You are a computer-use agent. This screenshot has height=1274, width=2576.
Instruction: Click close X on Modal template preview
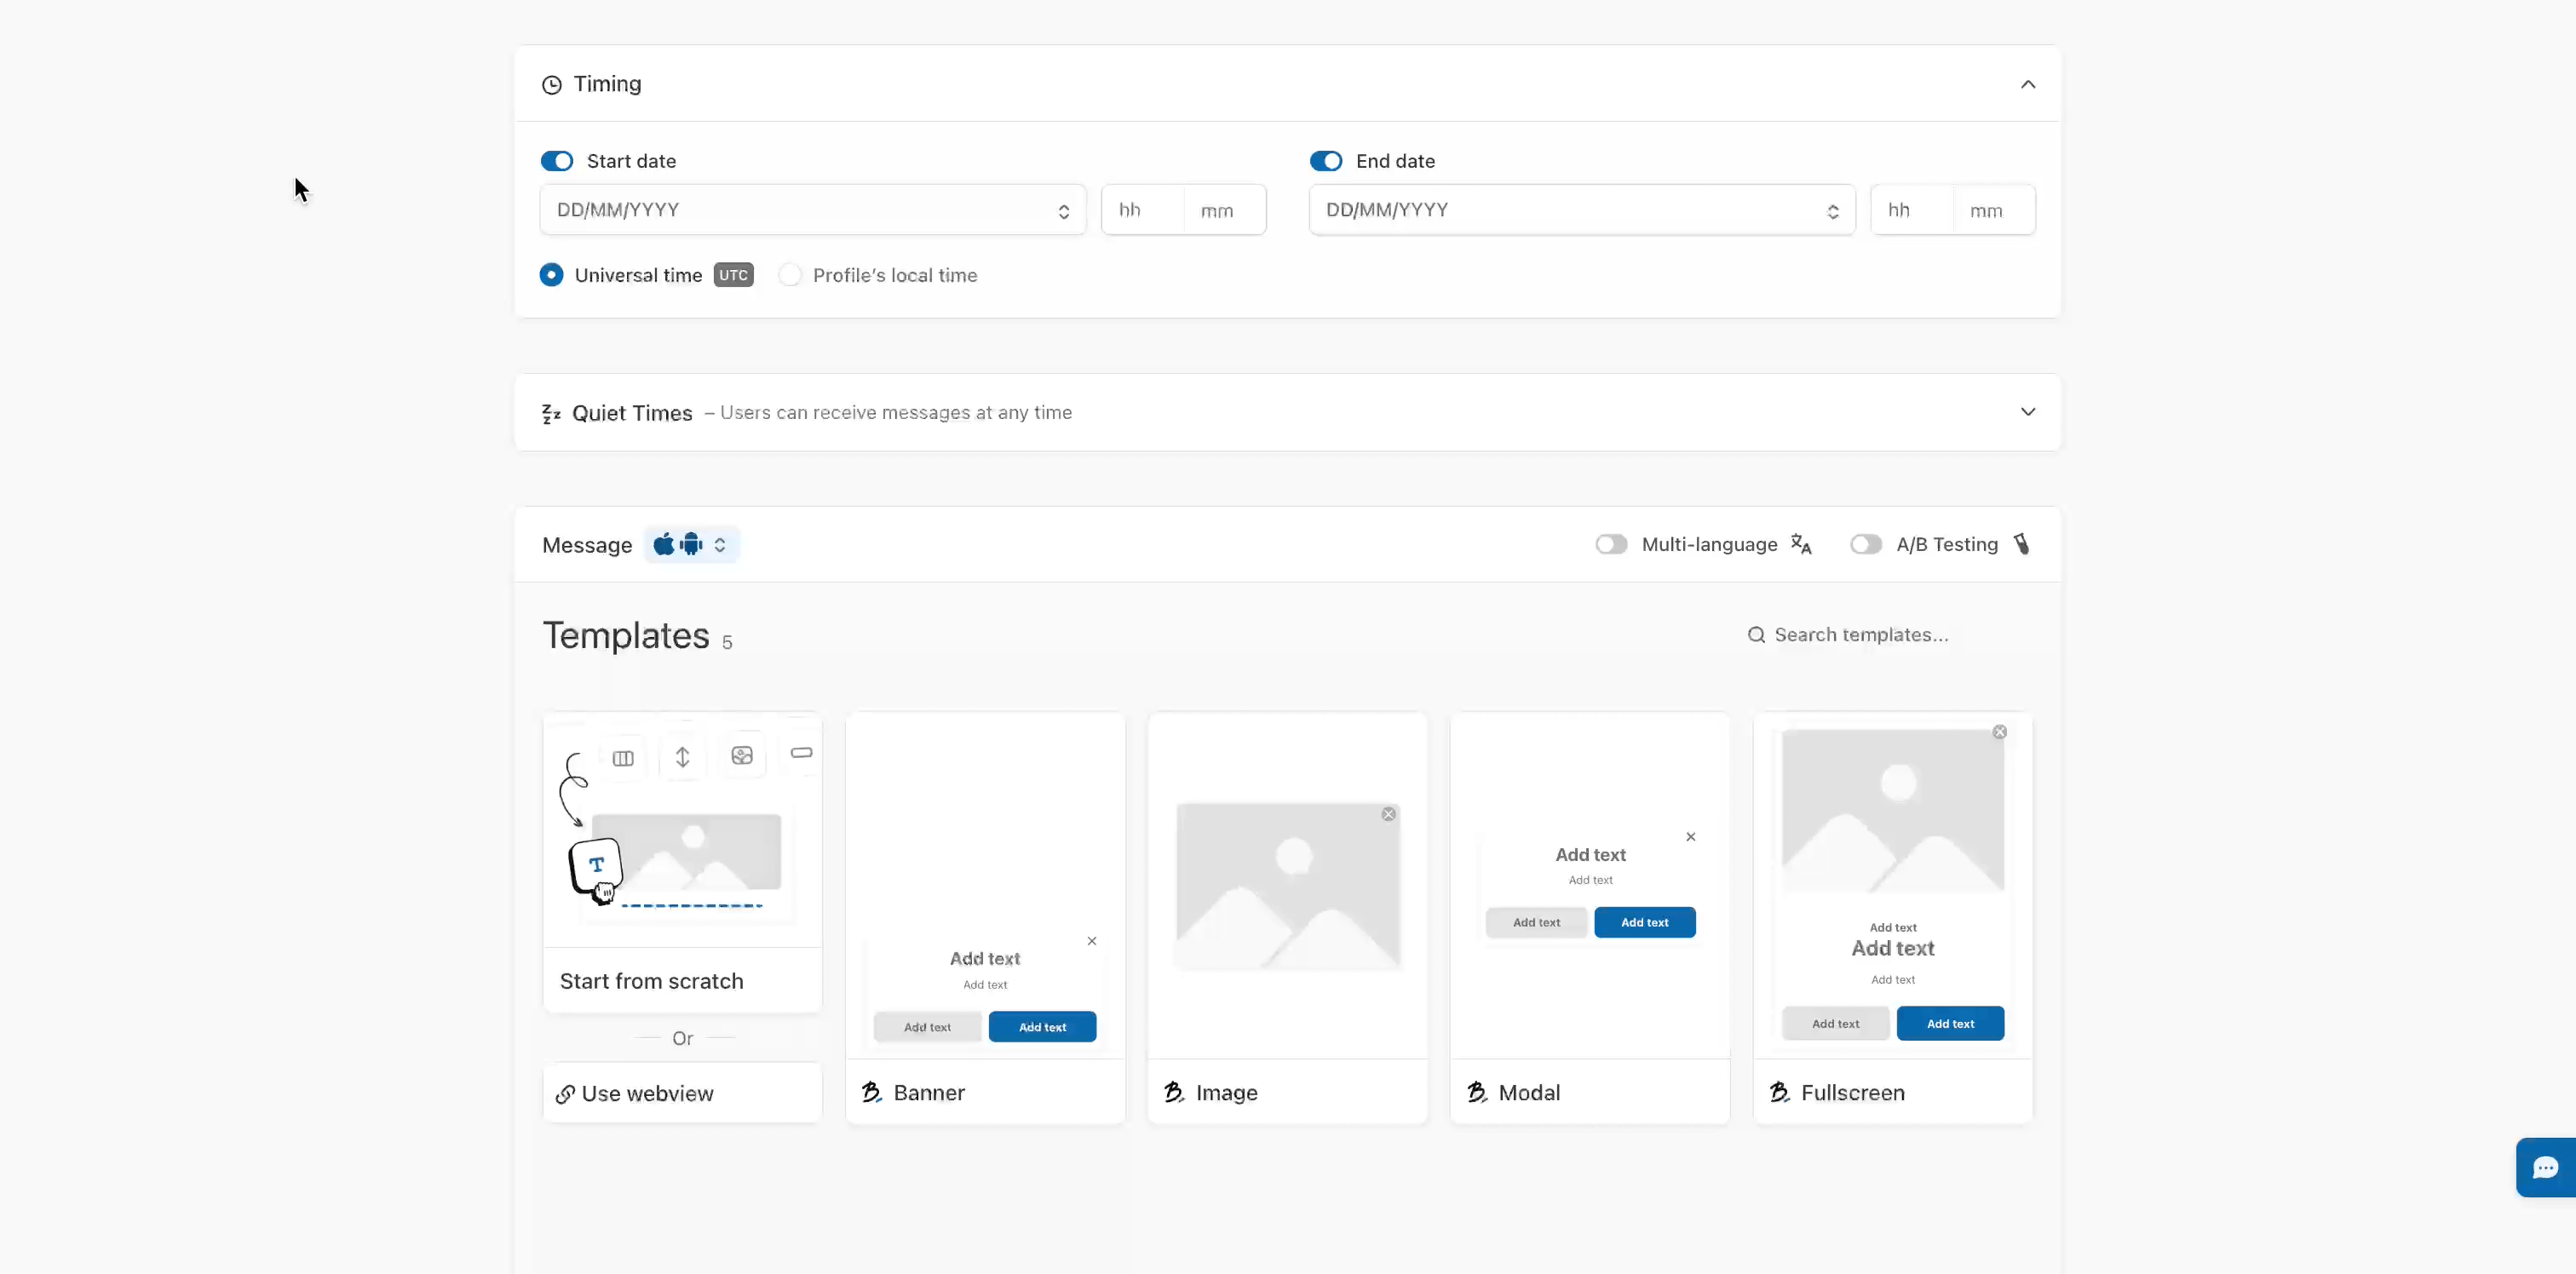click(1690, 837)
